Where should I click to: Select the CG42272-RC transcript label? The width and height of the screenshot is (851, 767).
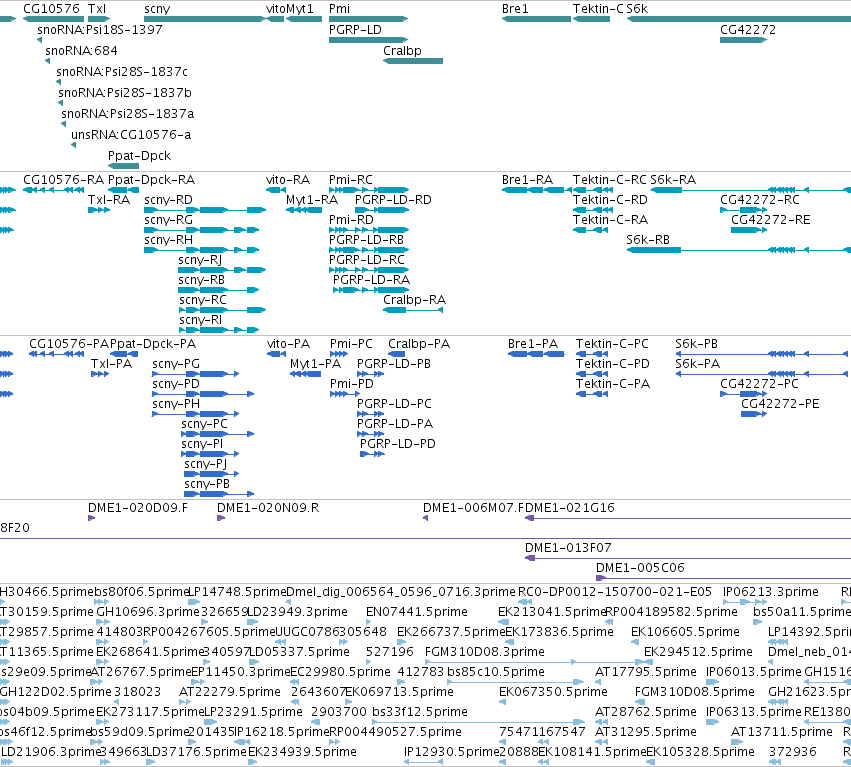pyautogui.click(x=760, y=200)
